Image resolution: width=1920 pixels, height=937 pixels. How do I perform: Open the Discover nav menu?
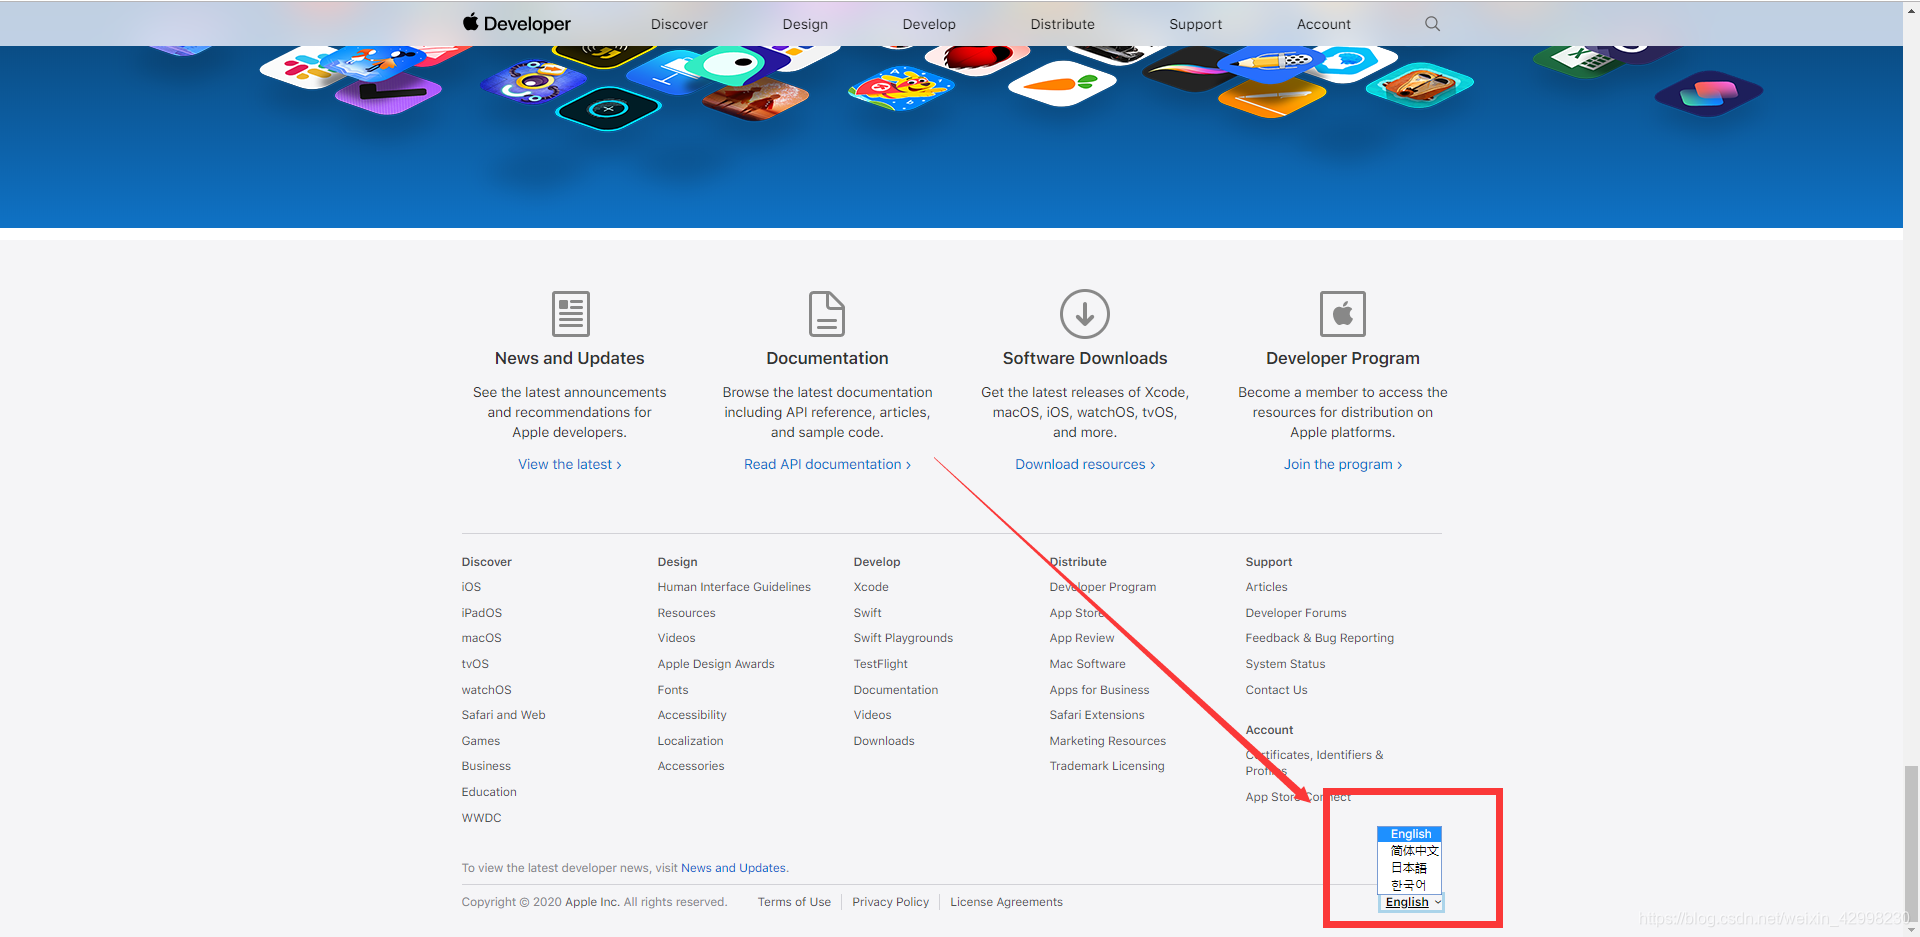click(x=679, y=24)
